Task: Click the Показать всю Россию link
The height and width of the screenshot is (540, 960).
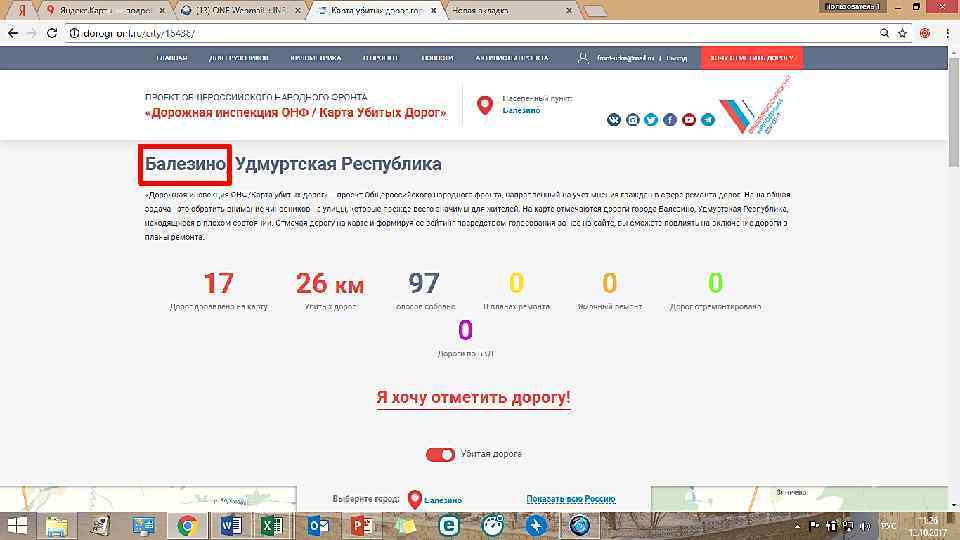Action: pyautogui.click(x=571, y=499)
